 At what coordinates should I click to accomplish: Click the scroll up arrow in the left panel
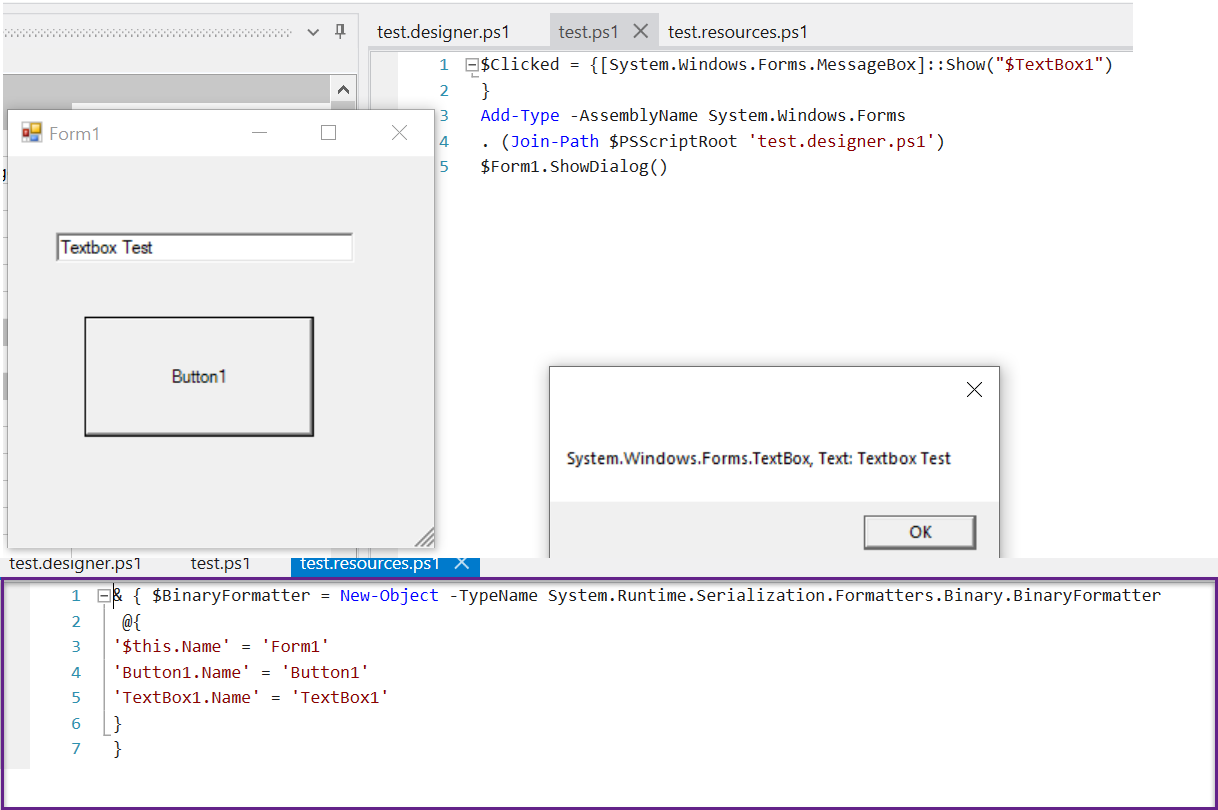[x=343, y=88]
